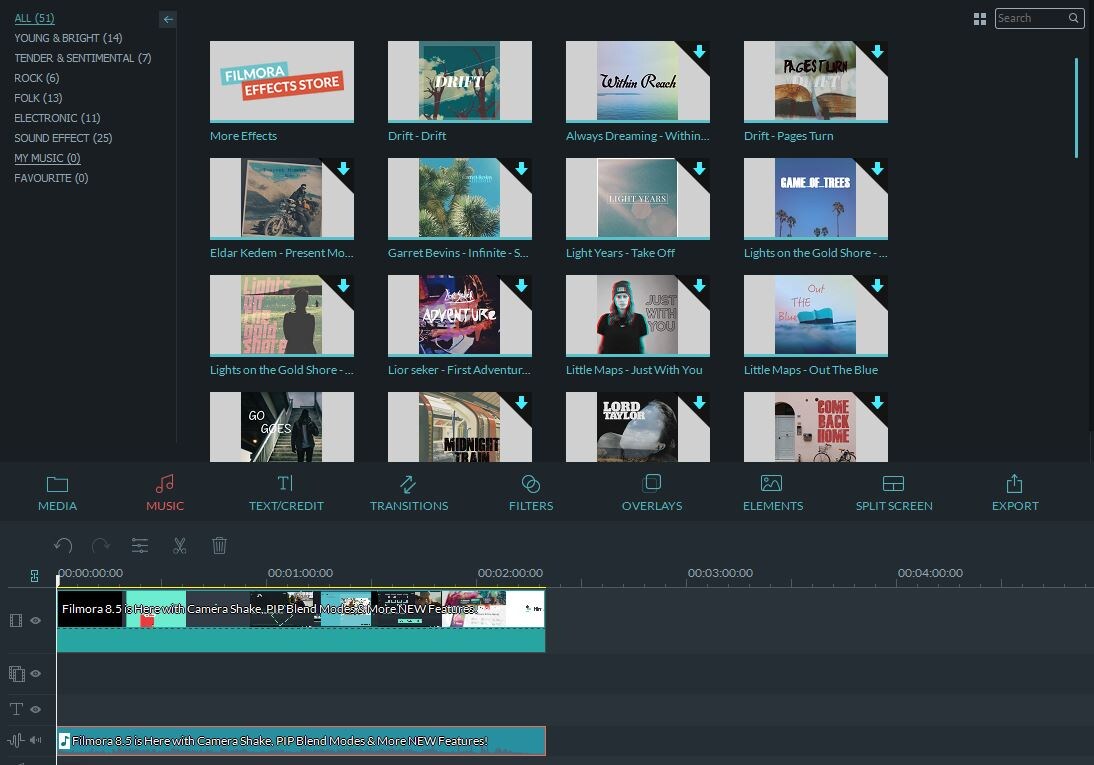Click the undo arrow icon

click(63, 545)
